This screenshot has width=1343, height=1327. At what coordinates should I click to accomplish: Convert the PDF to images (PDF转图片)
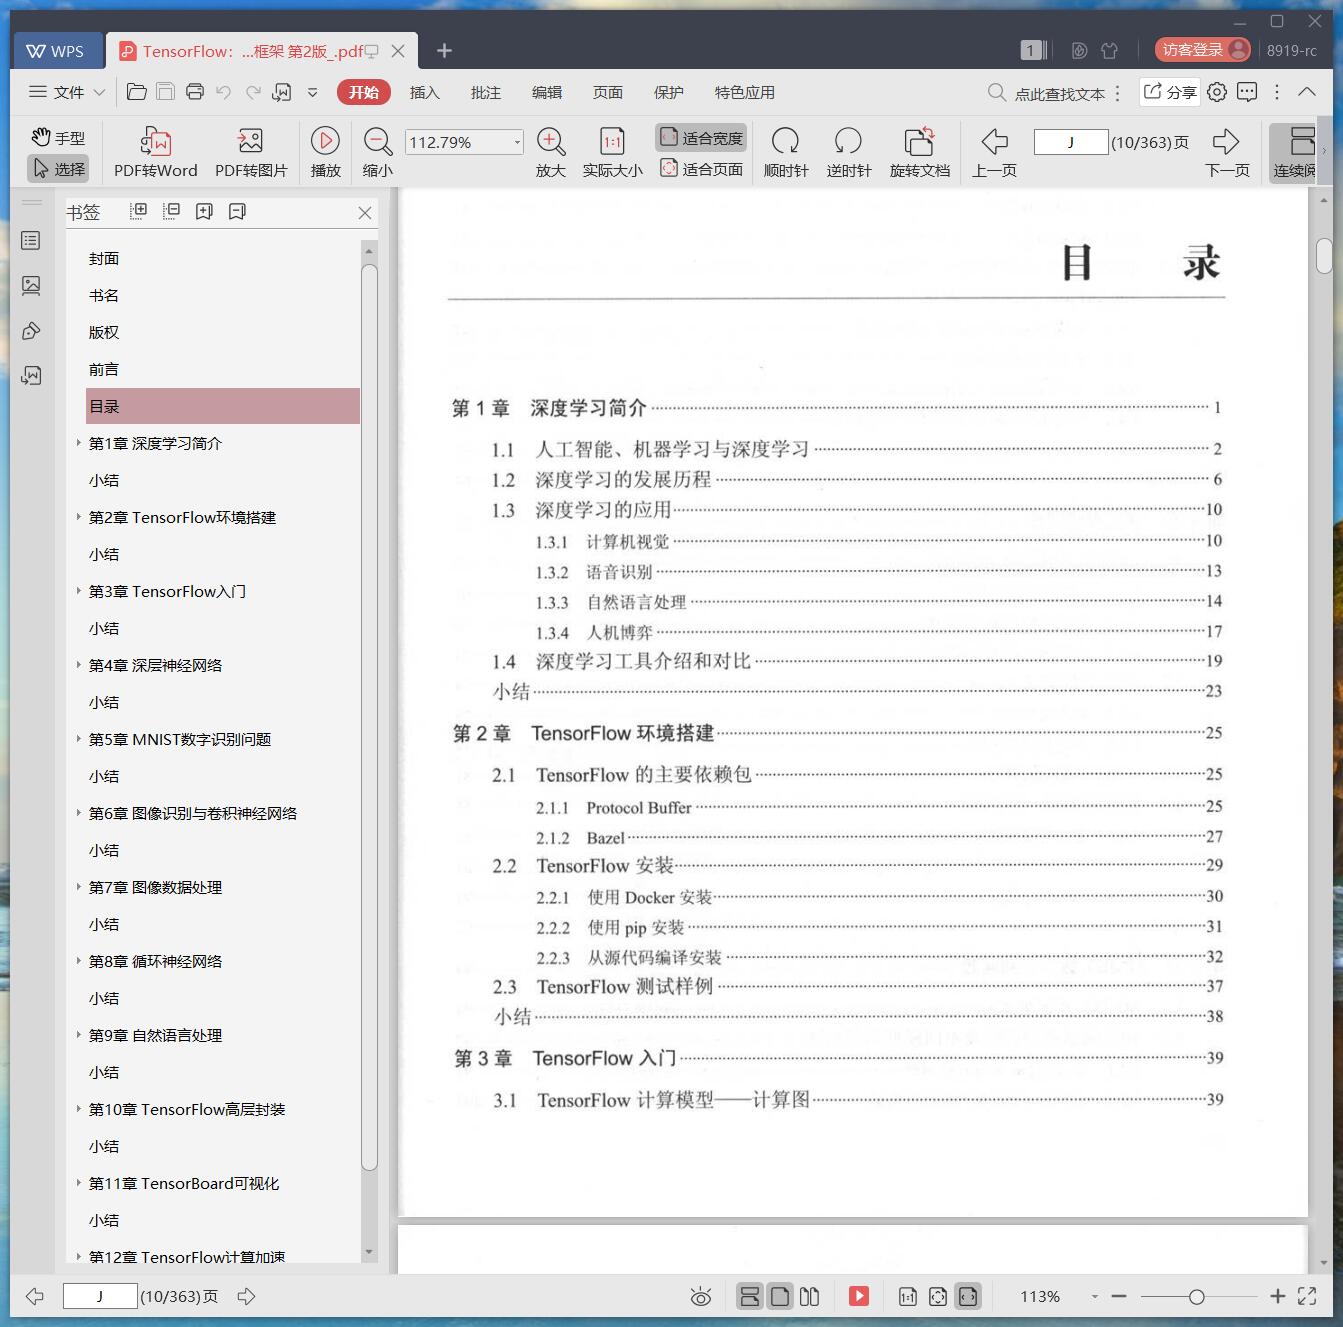click(x=251, y=152)
